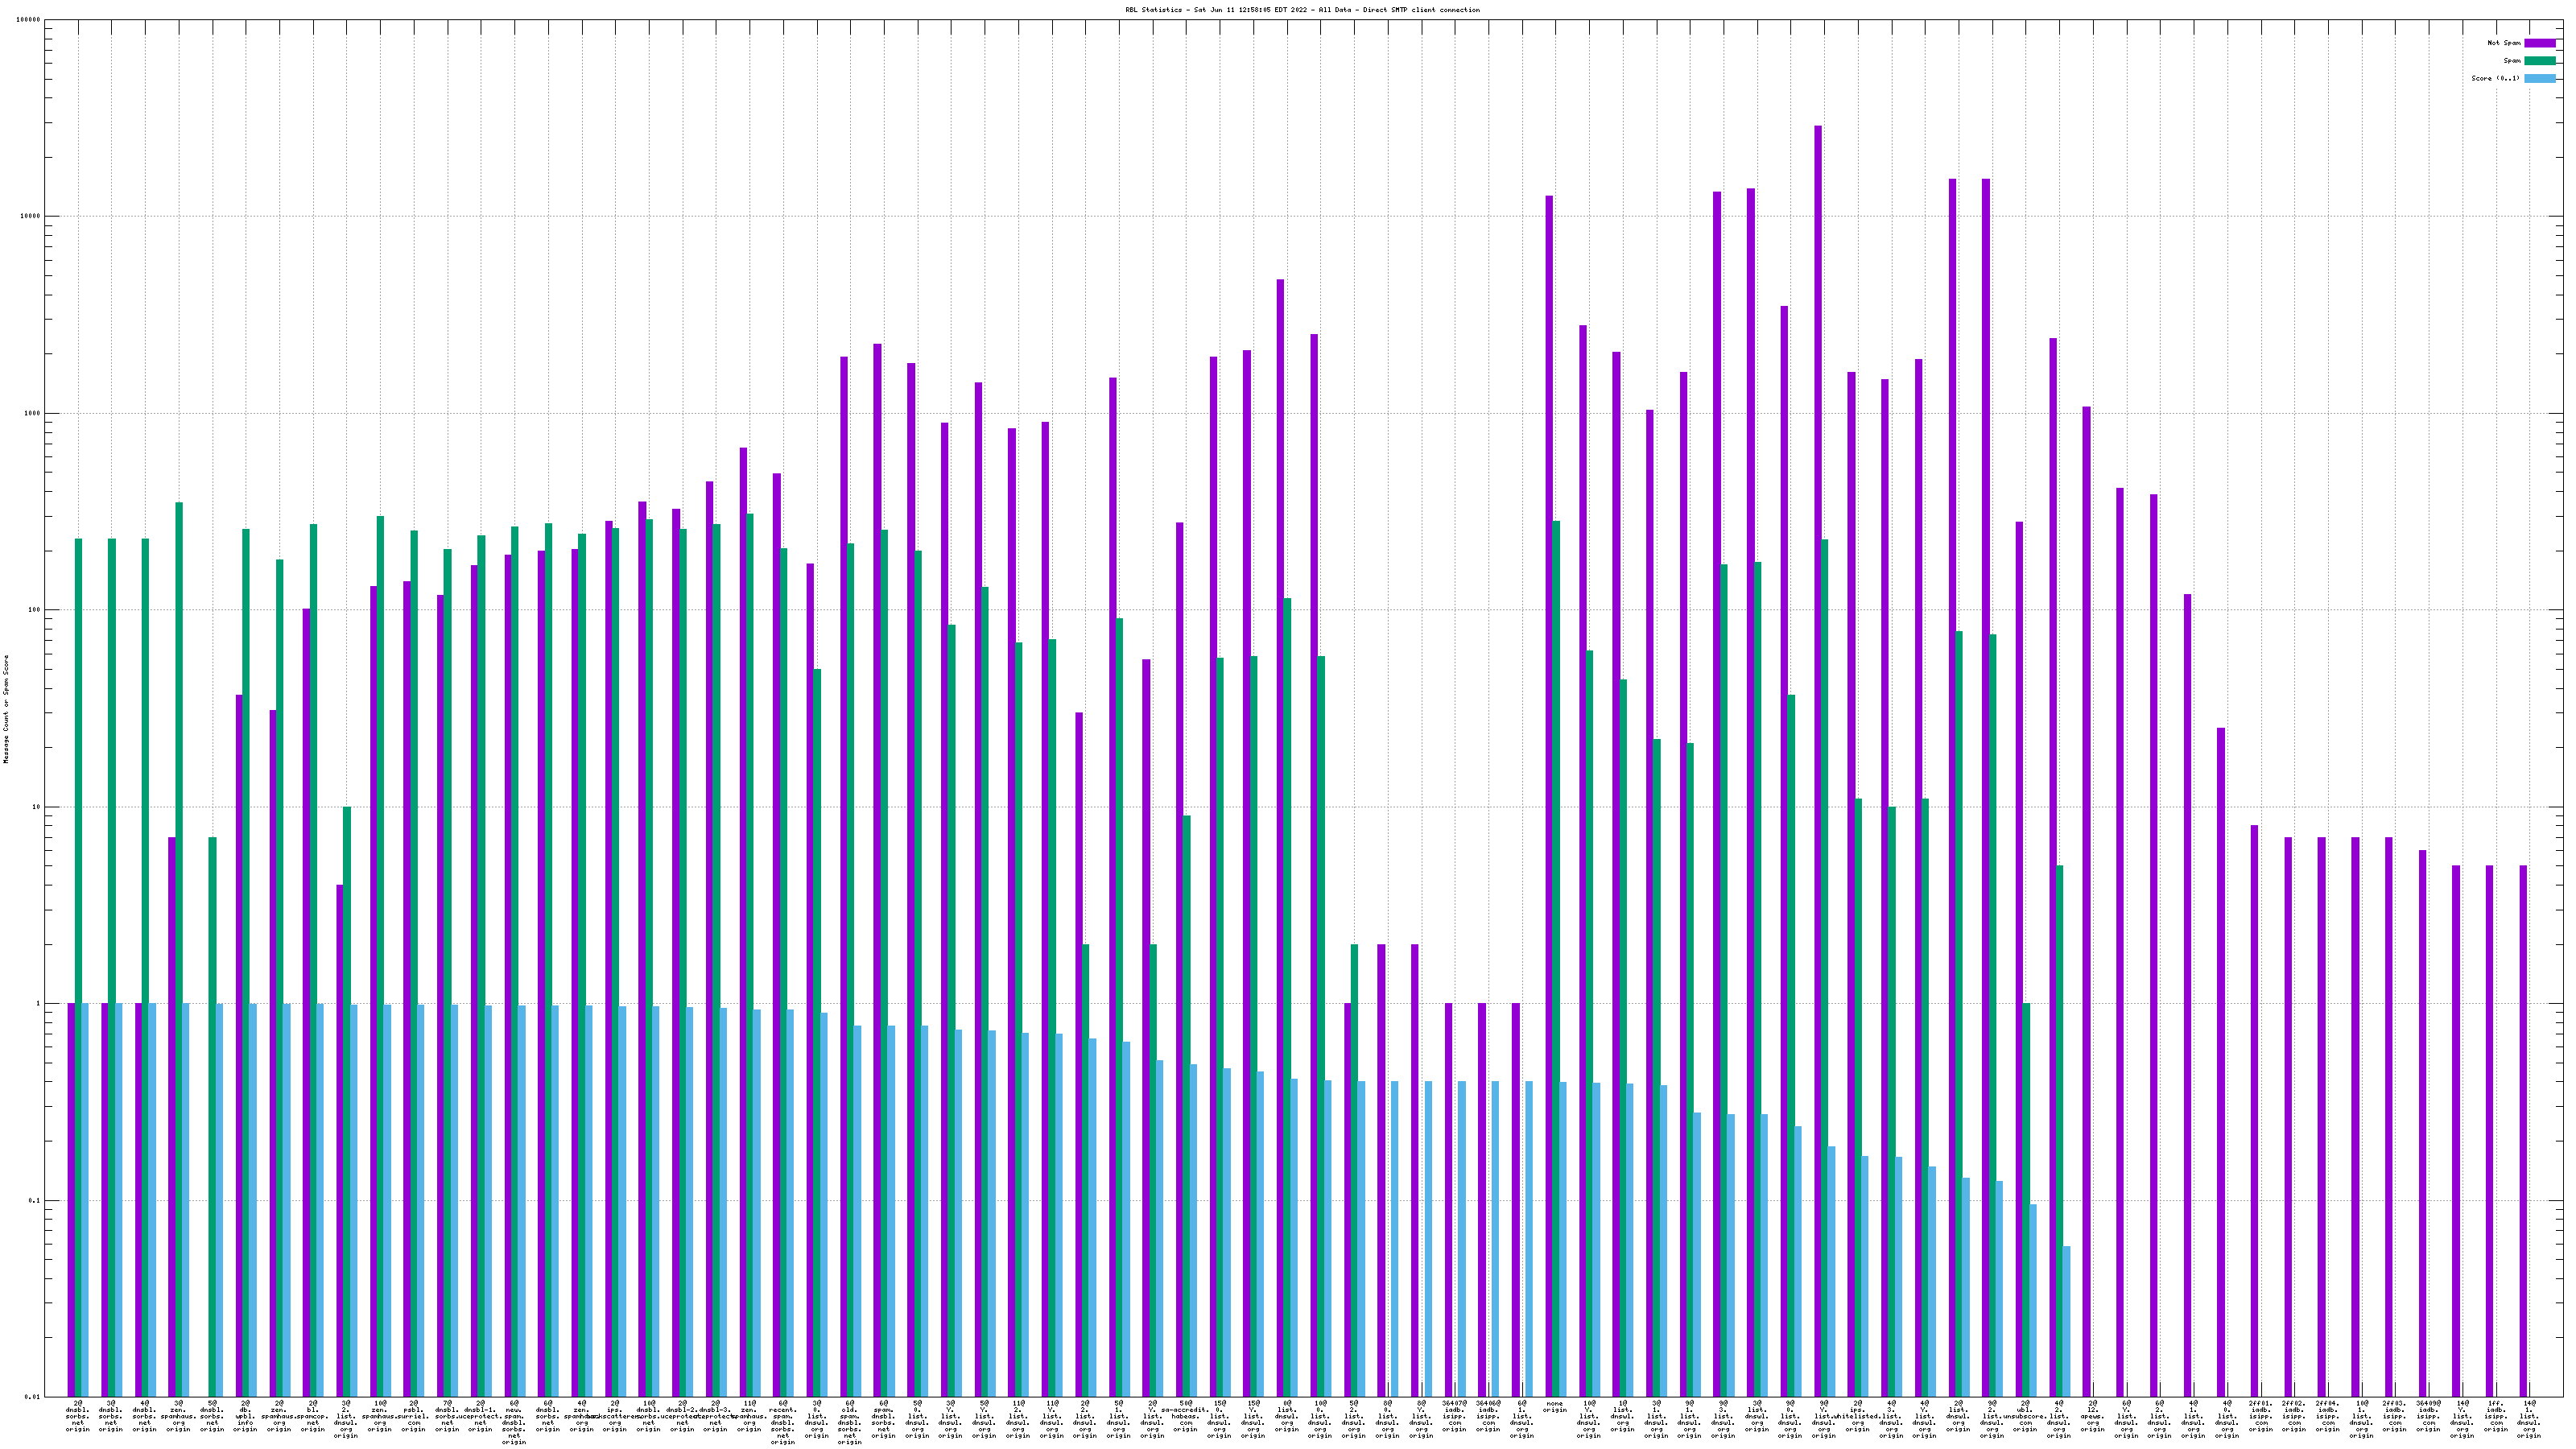
Task: Click the 'ubl.unsubscore.com origin' axis label
Action: click(x=2025, y=1416)
